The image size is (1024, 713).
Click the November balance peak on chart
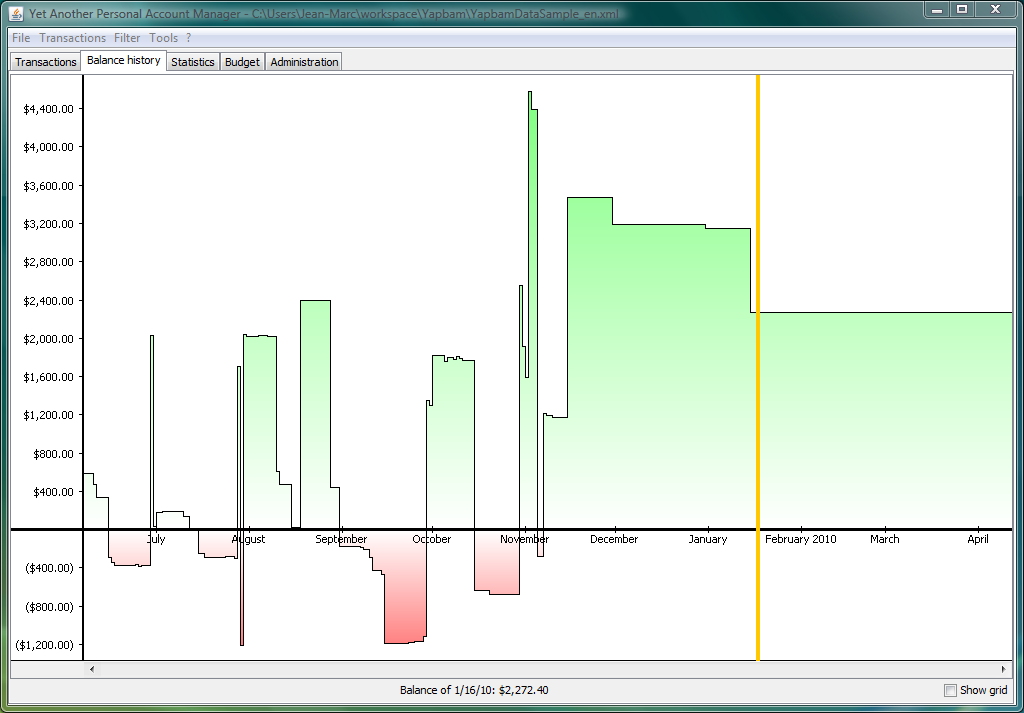point(530,93)
